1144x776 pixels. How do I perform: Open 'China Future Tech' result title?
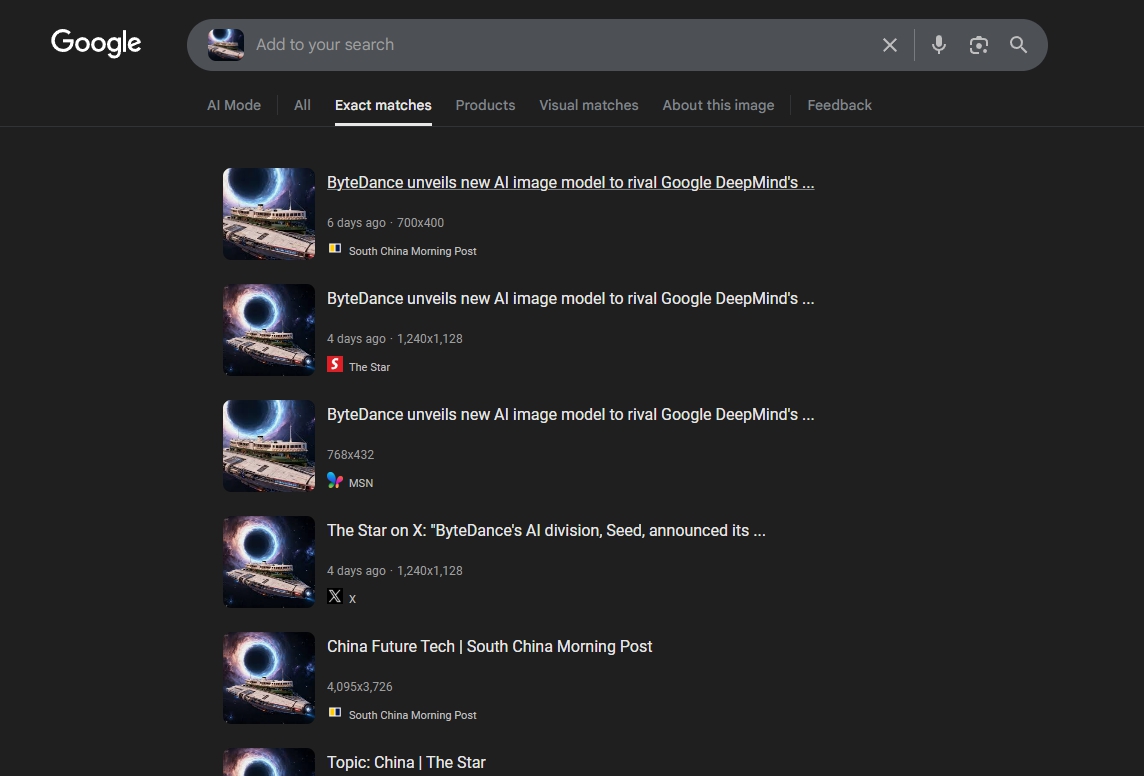click(490, 646)
